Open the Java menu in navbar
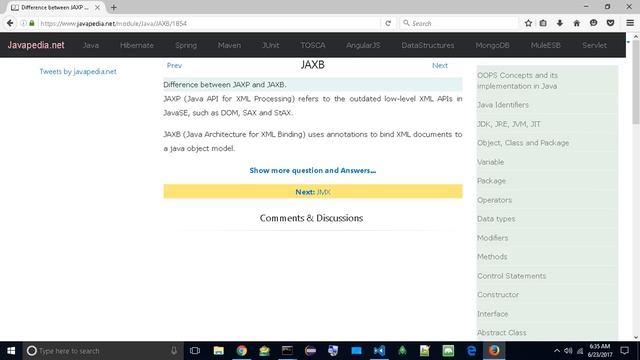 [x=91, y=45]
